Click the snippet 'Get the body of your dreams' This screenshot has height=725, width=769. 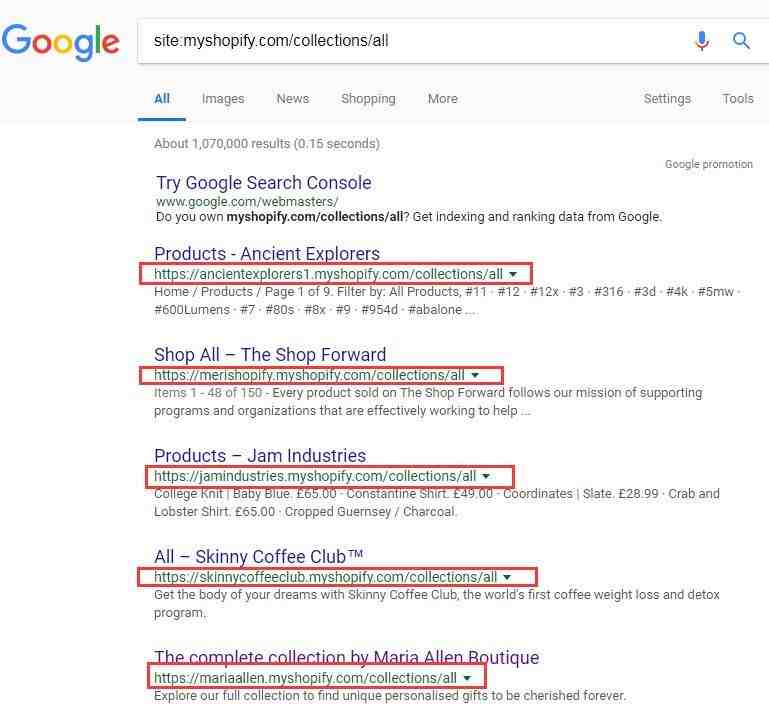(x=436, y=604)
